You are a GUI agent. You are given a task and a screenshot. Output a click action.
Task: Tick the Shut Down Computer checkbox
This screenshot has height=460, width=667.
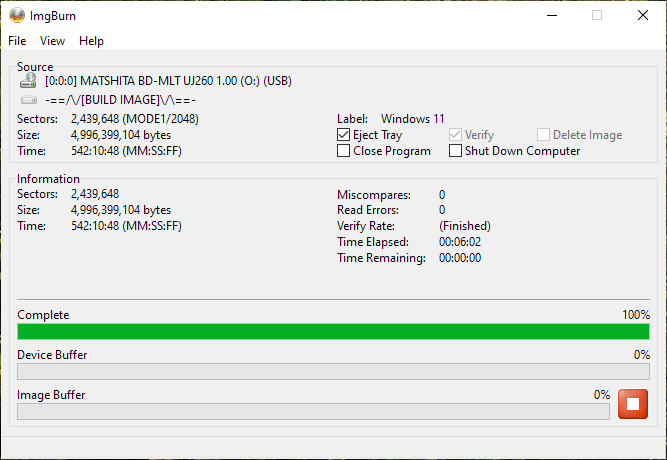[x=456, y=151]
